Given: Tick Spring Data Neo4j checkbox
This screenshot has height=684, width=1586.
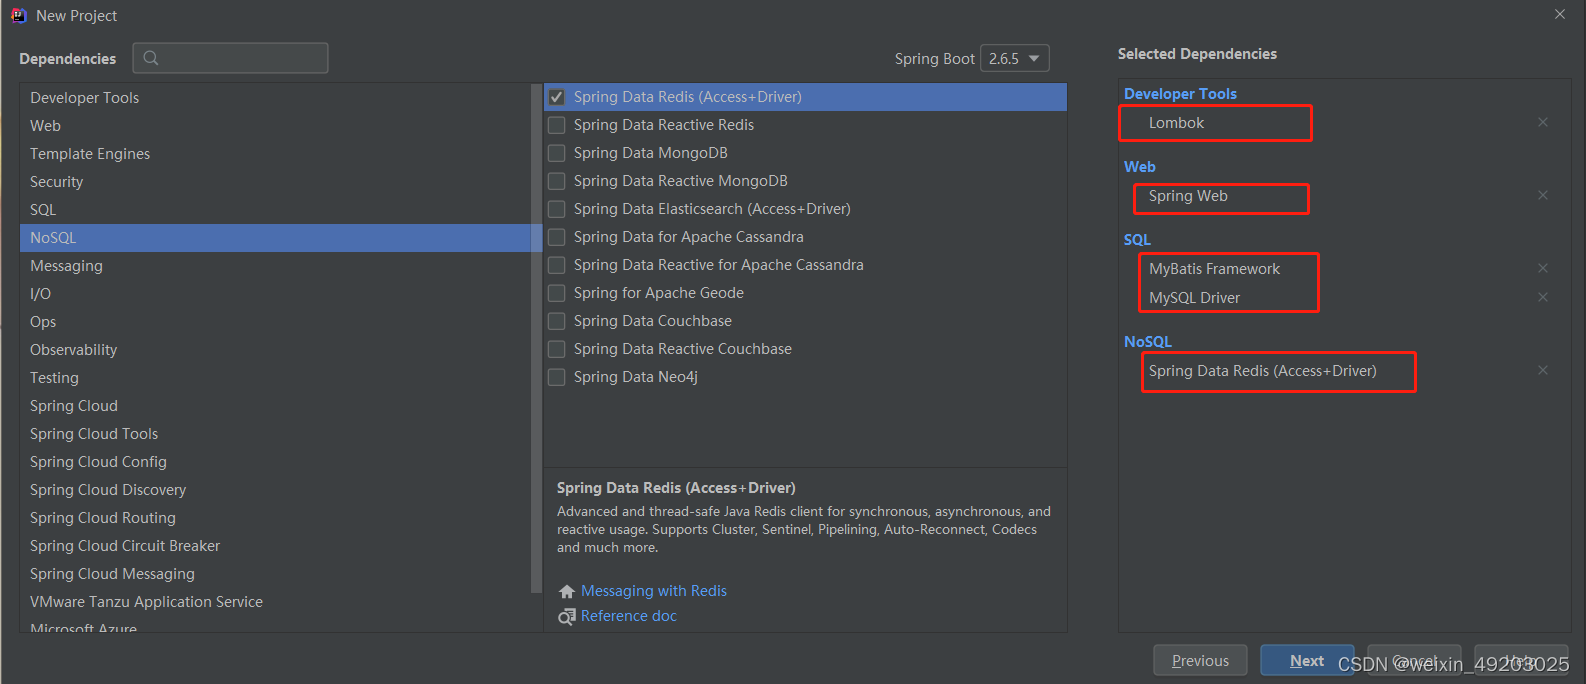Looking at the screenshot, I should pos(557,377).
